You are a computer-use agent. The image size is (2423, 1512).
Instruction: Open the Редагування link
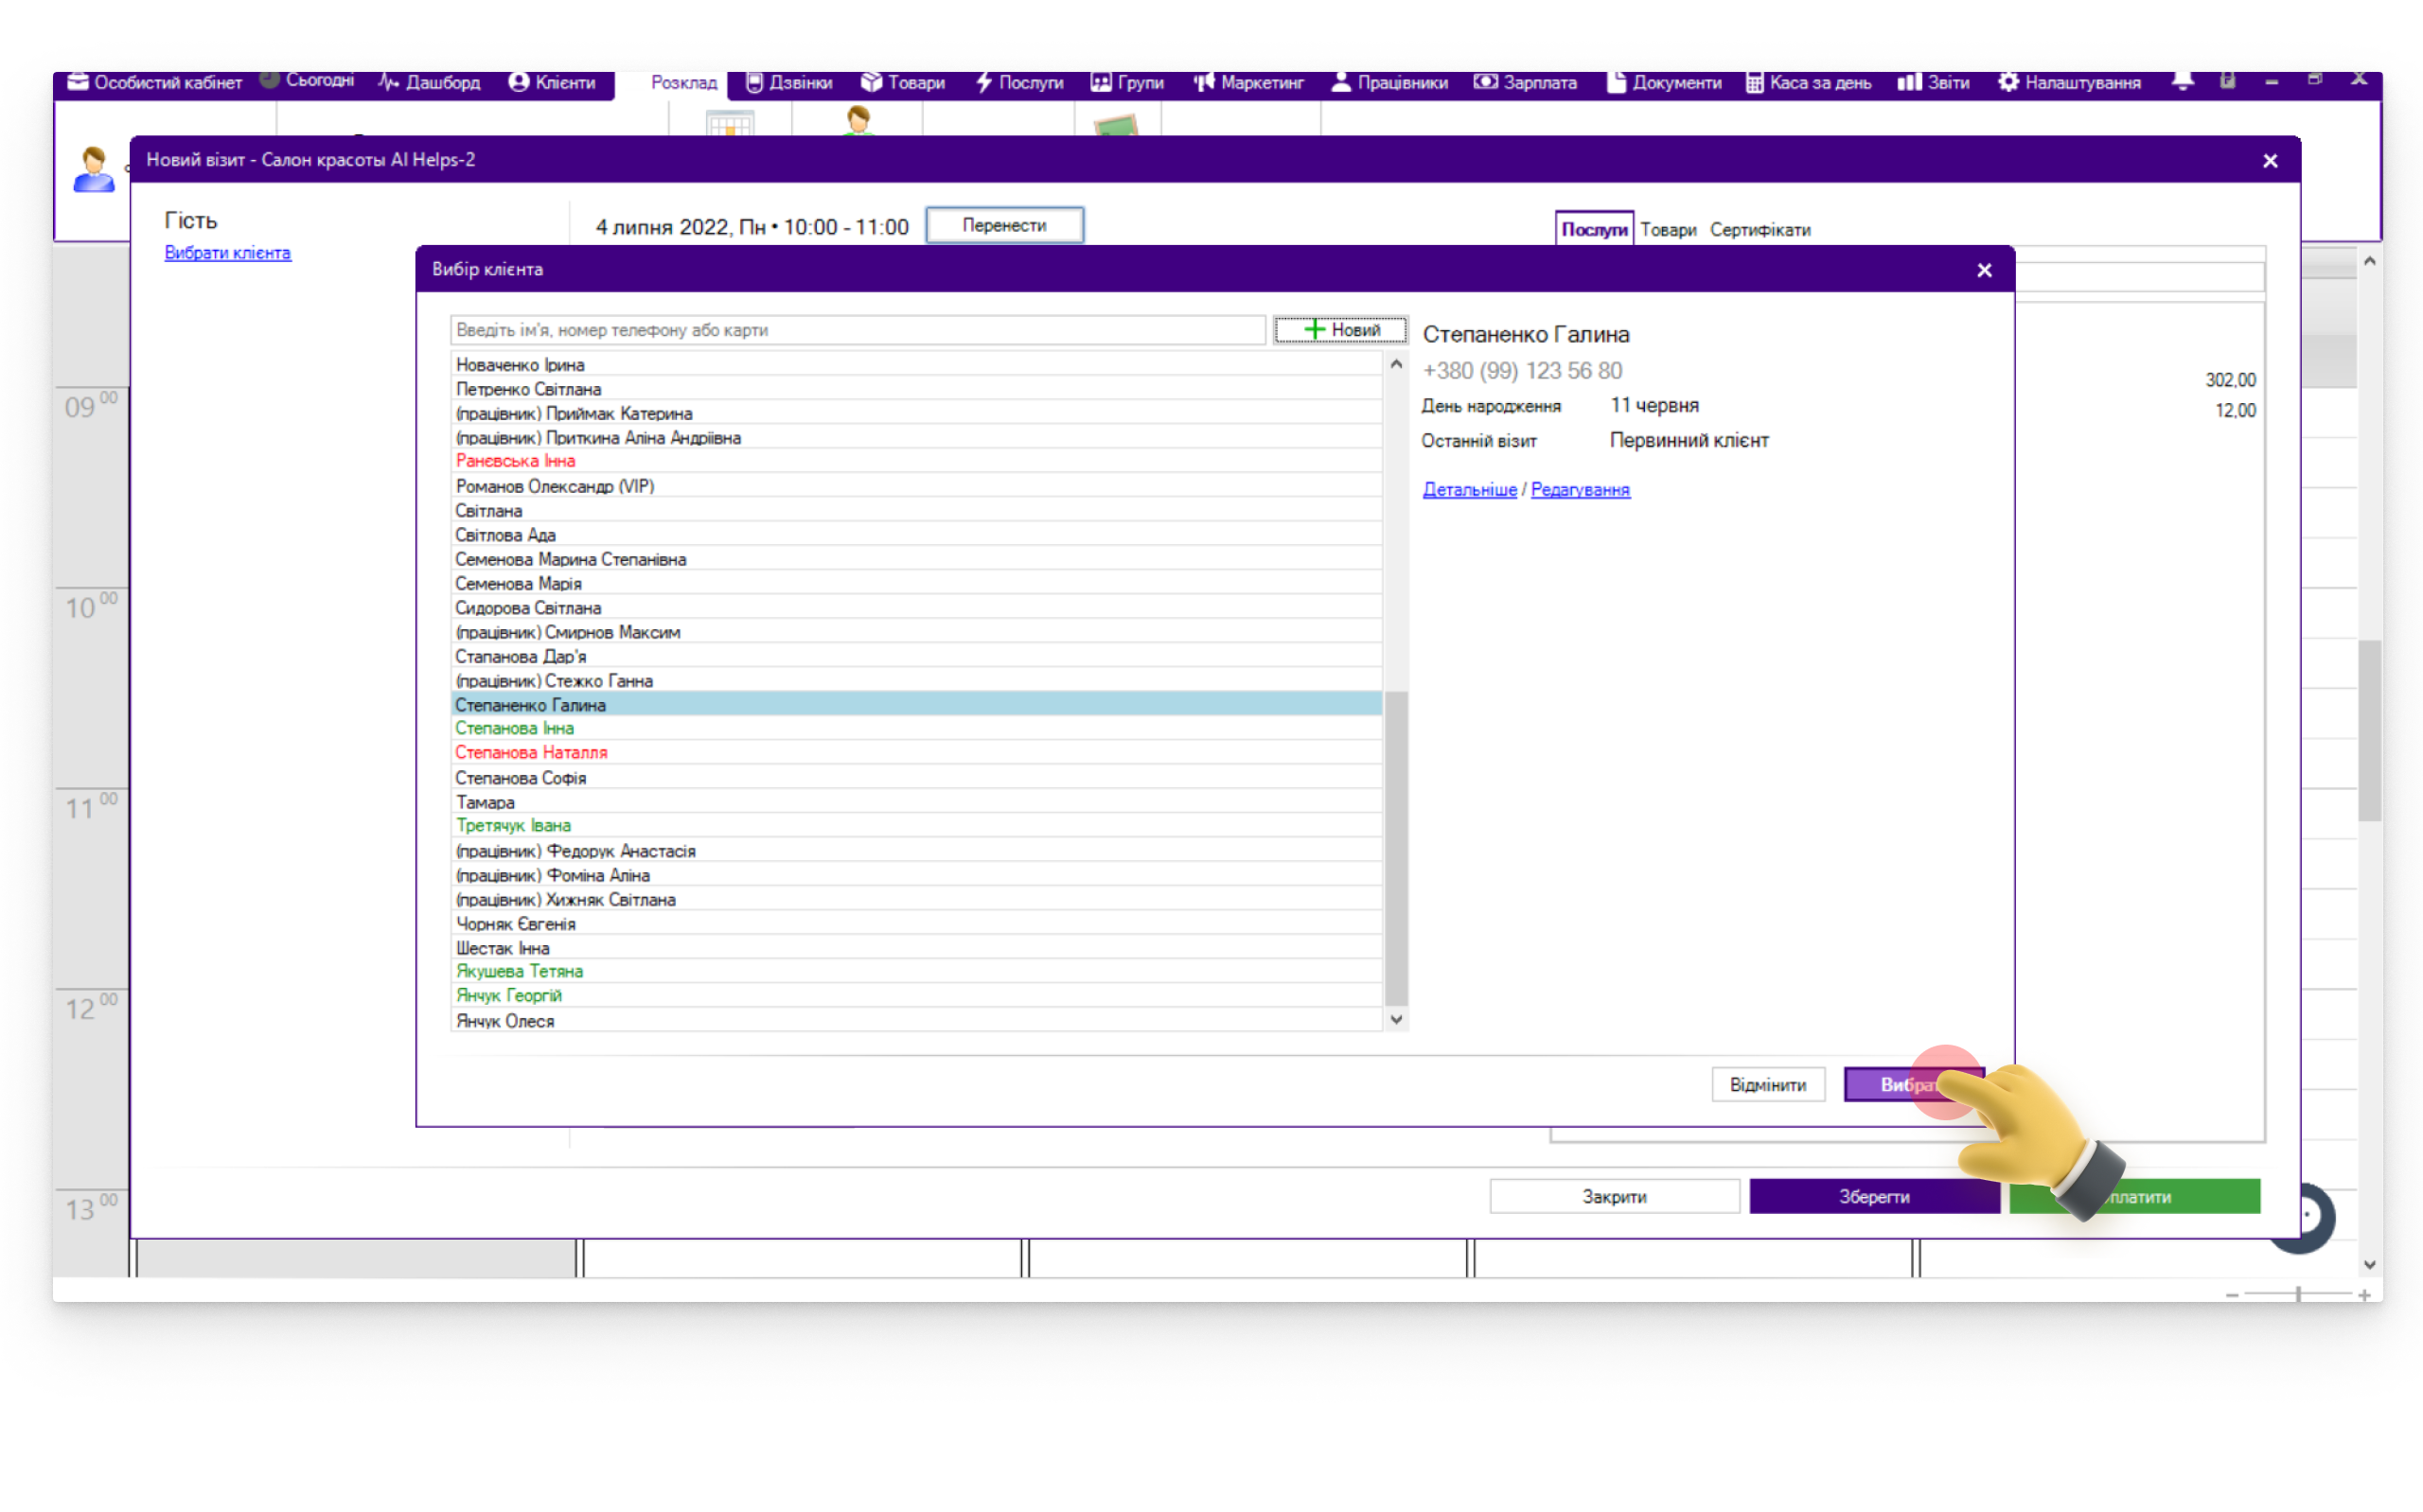coord(1580,489)
